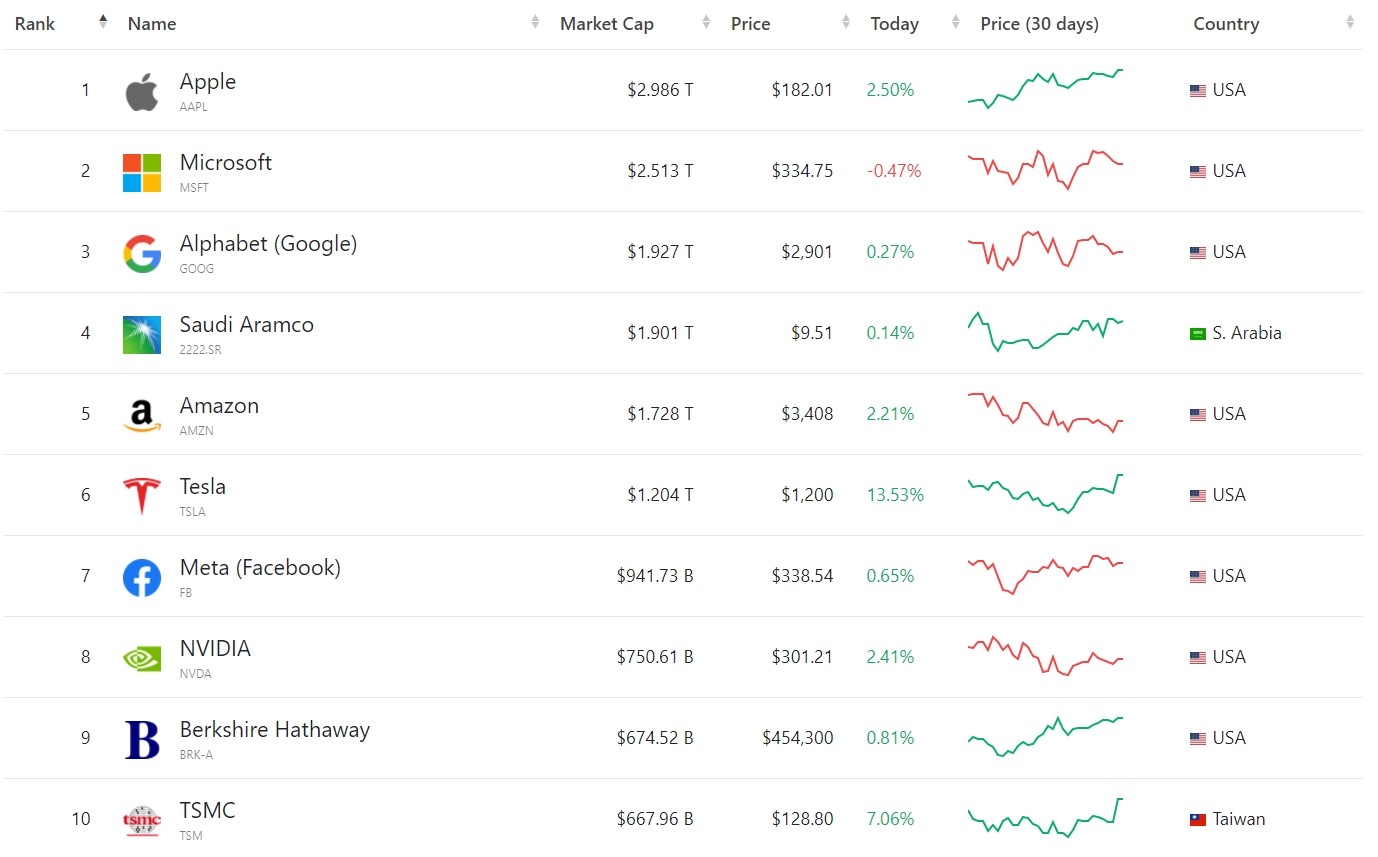Open the Apple company link
The height and width of the screenshot is (857, 1378).
pos(208,82)
